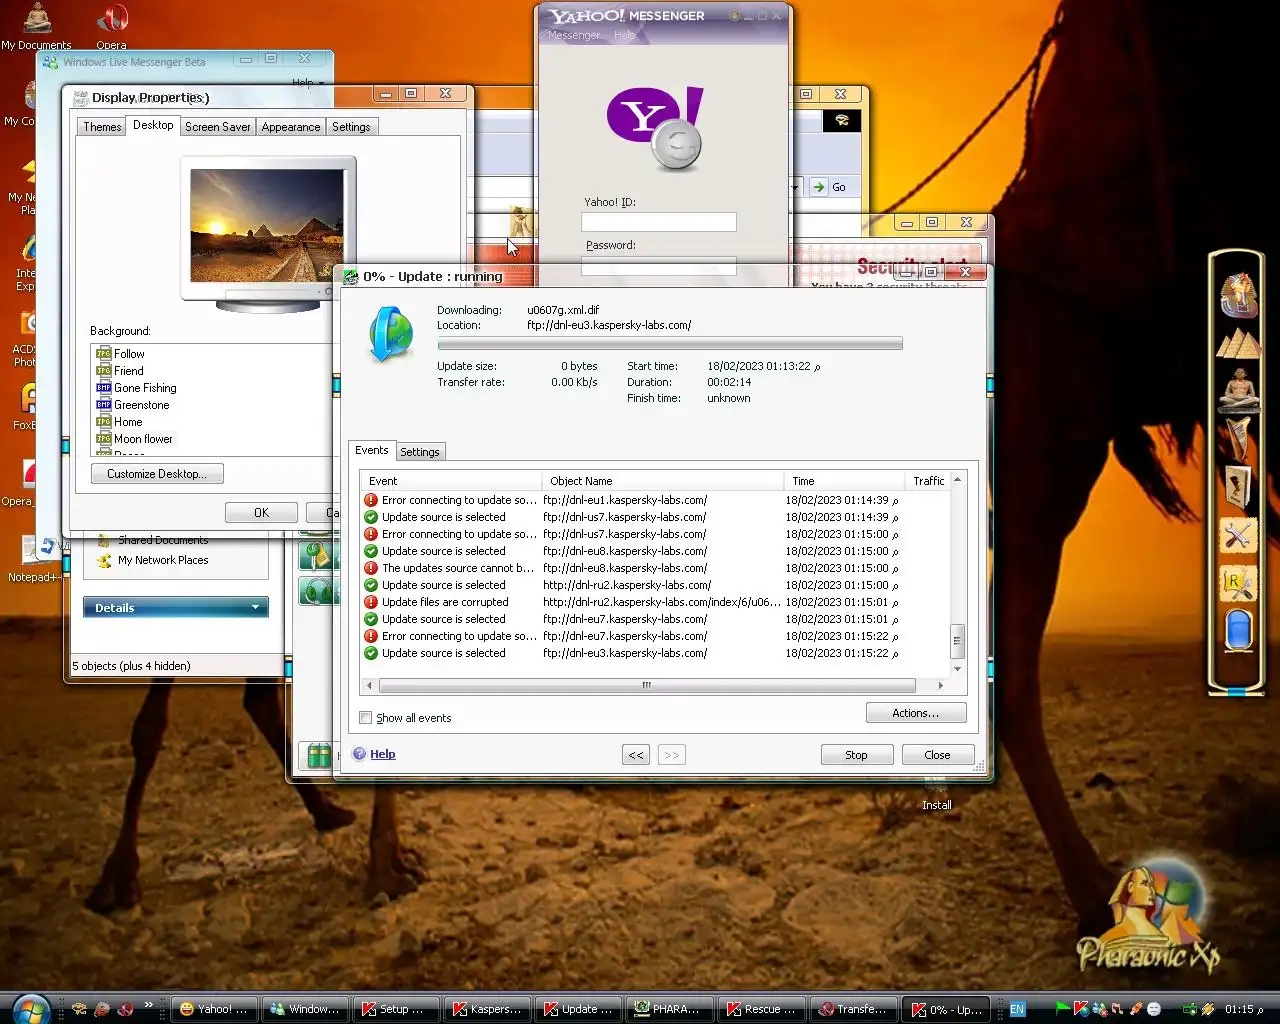Open the Appearance tab
The height and width of the screenshot is (1024, 1280).
pyautogui.click(x=291, y=127)
